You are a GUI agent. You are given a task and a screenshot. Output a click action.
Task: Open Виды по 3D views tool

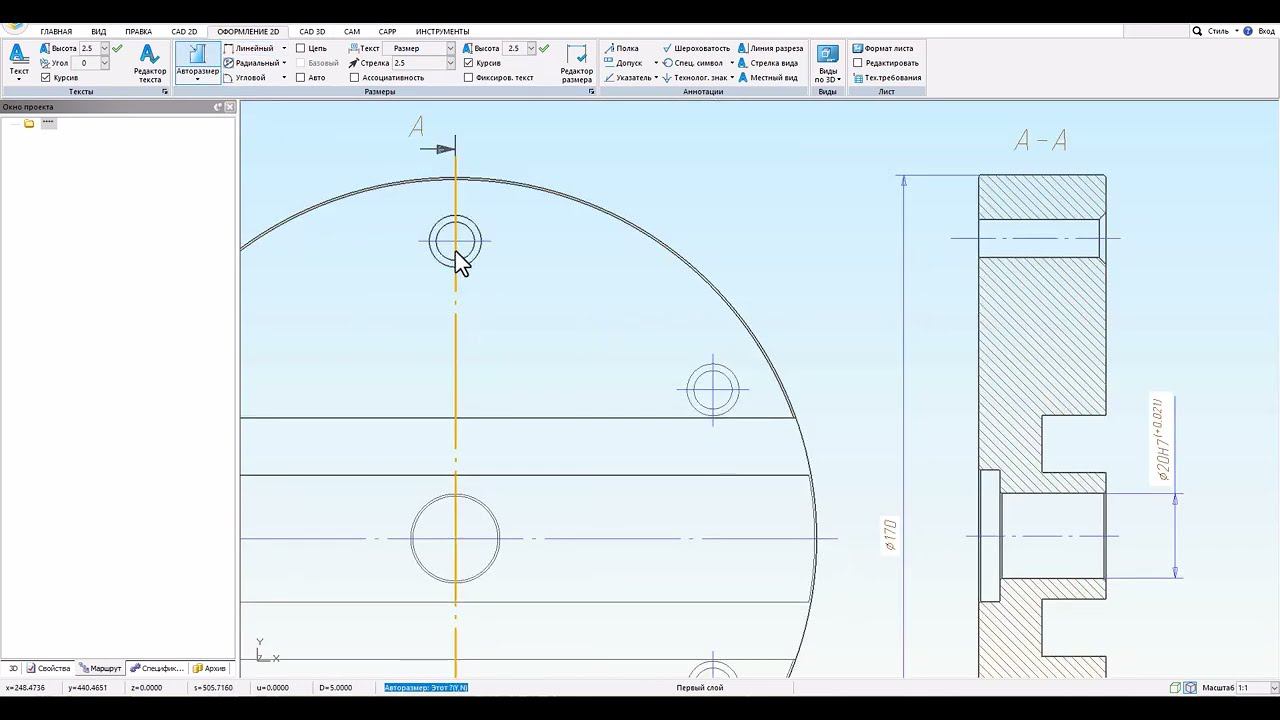pos(828,63)
